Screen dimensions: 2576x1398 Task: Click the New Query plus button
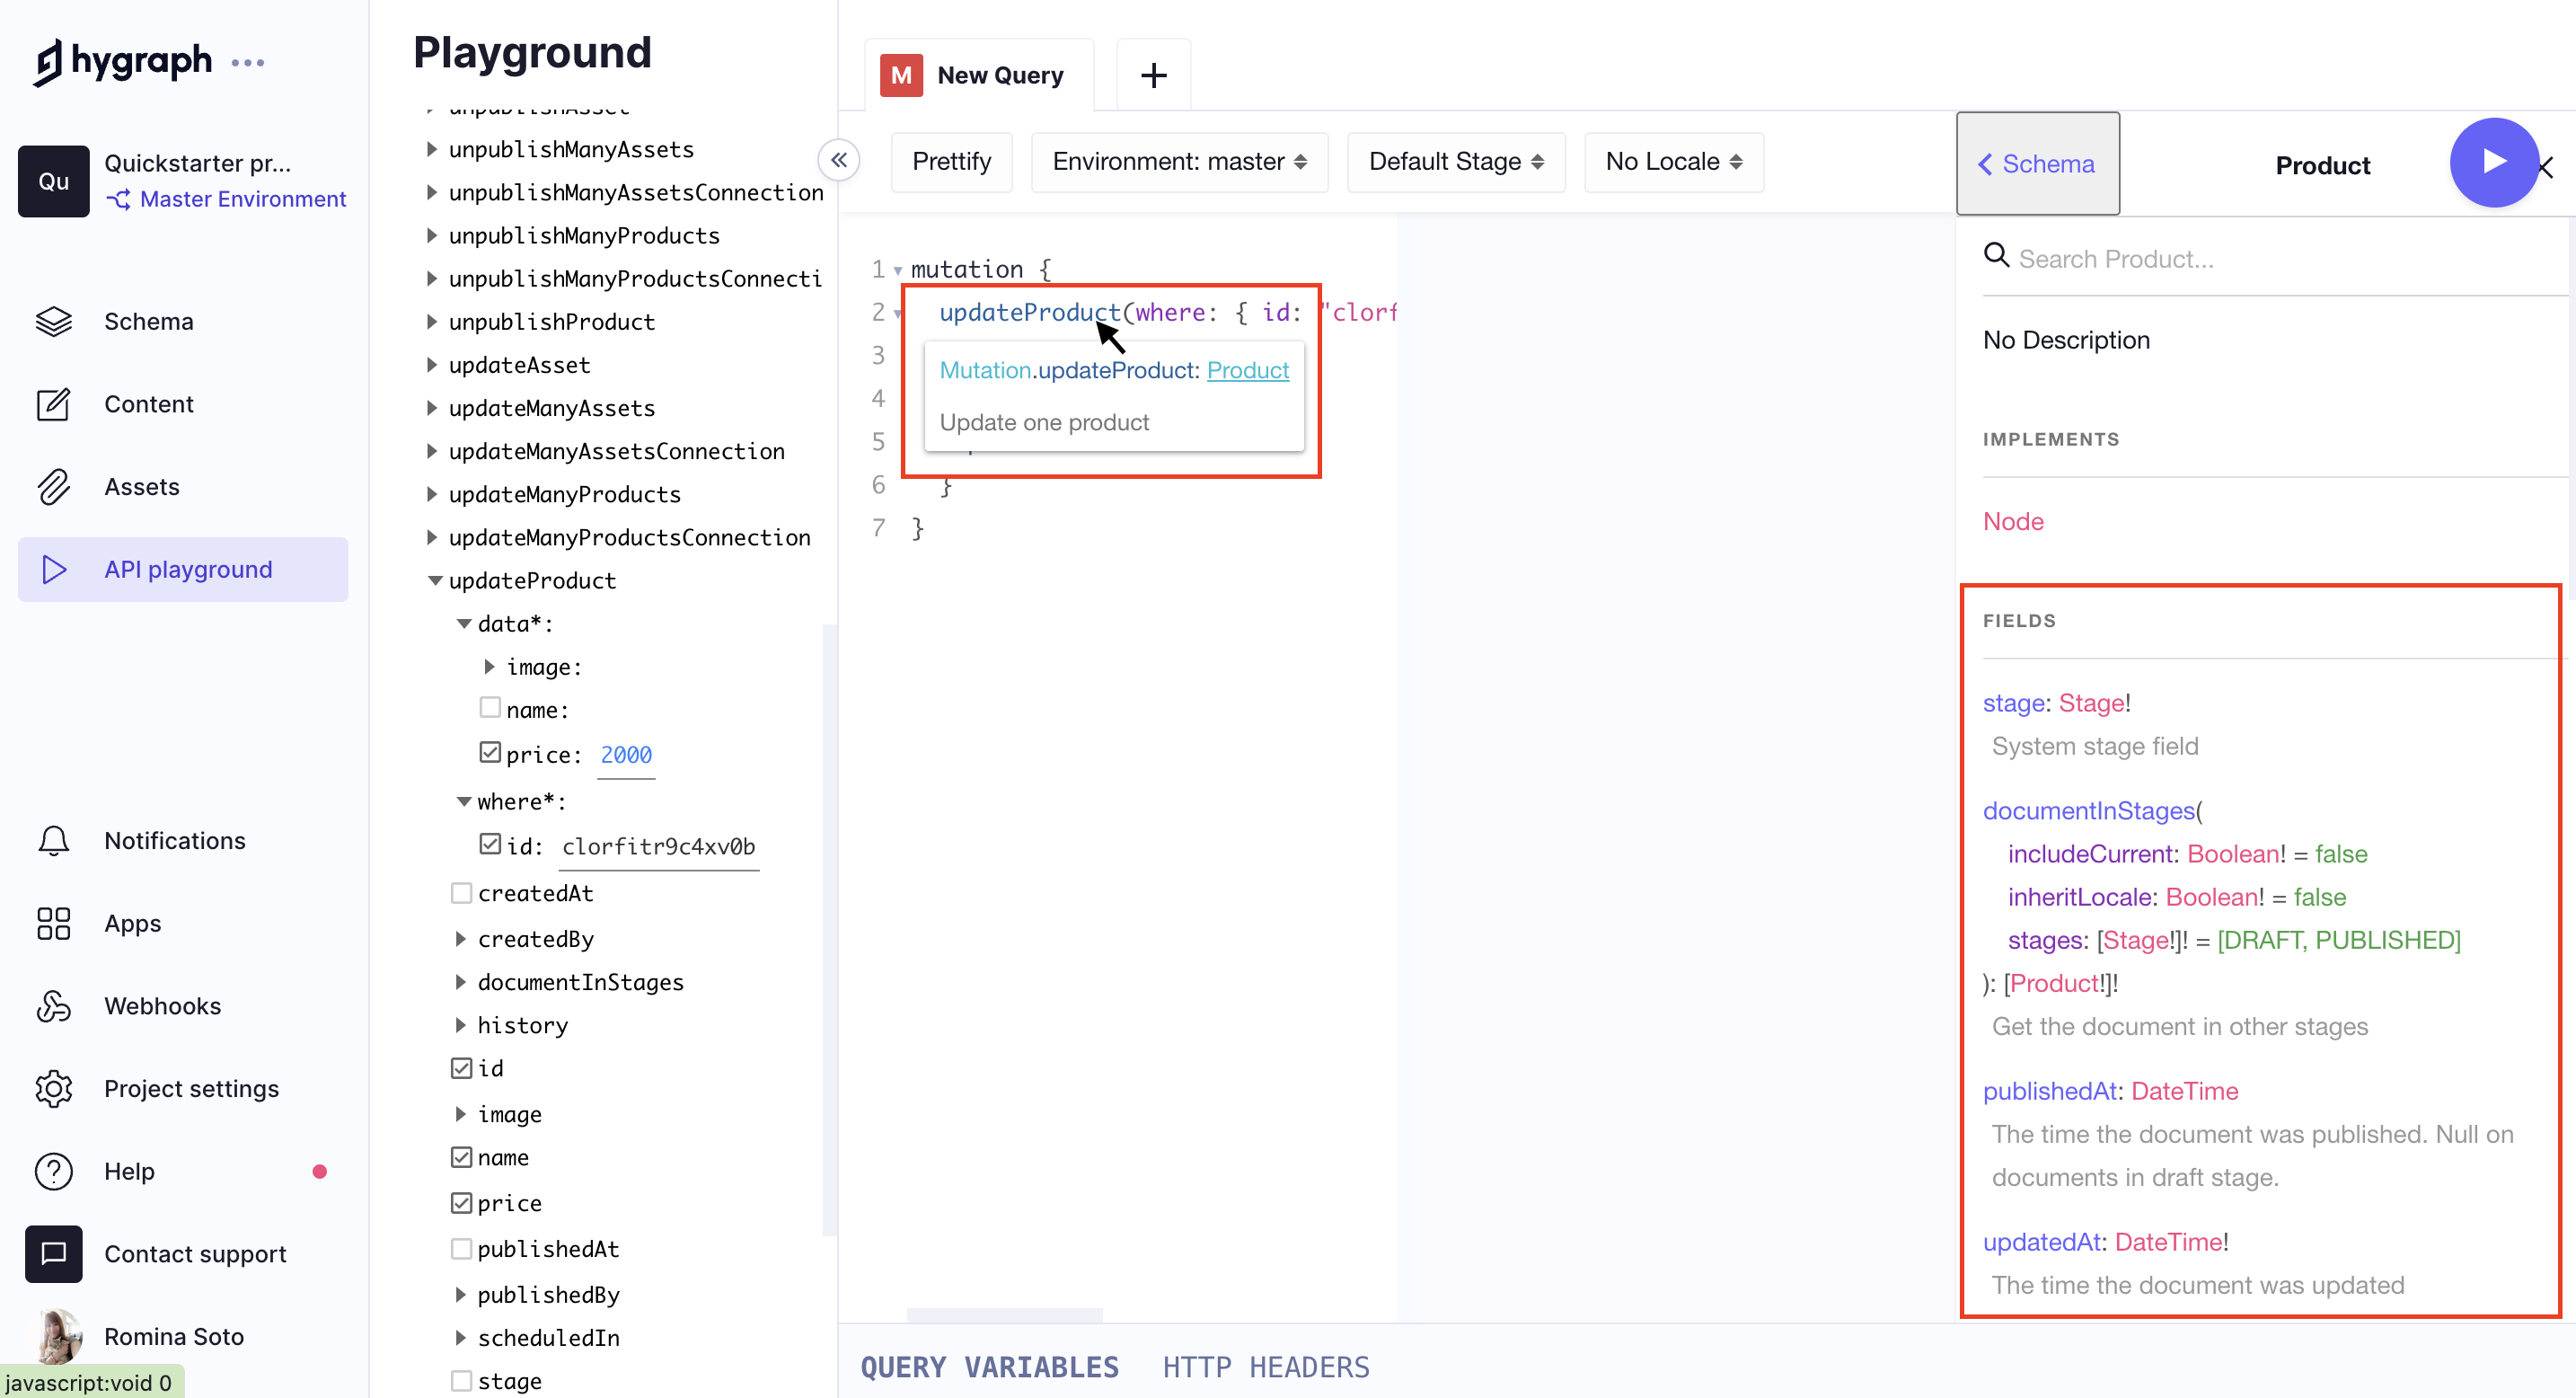point(1153,75)
